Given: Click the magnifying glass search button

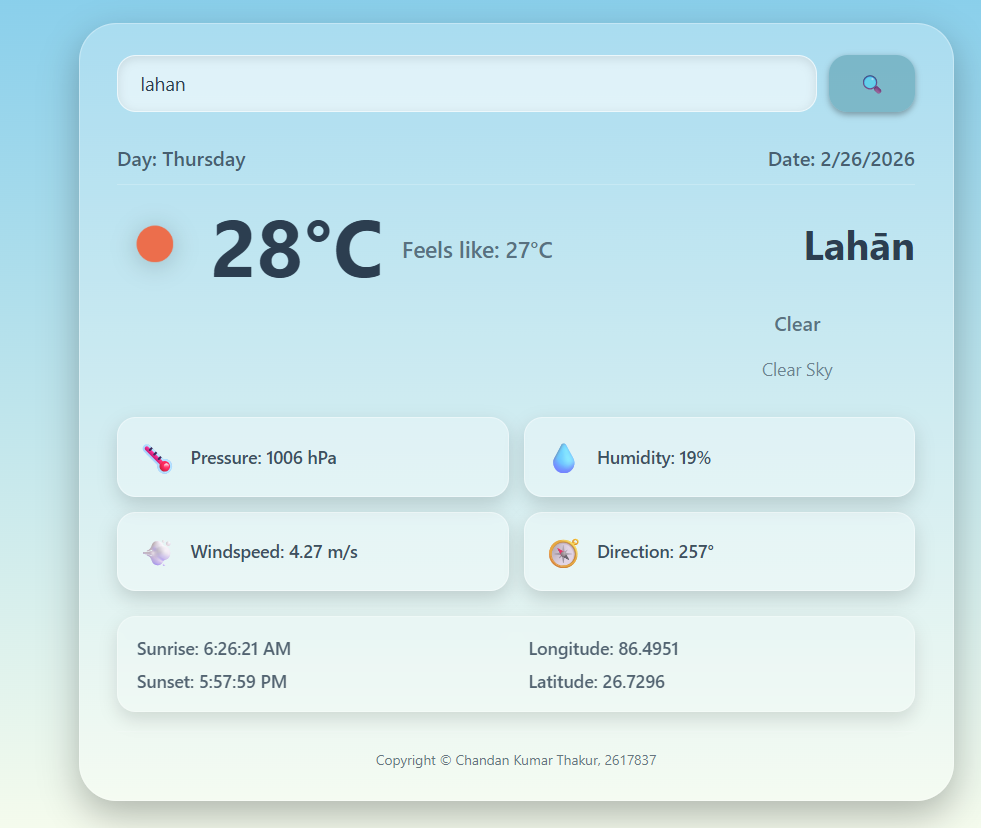Looking at the screenshot, I should [x=871, y=84].
